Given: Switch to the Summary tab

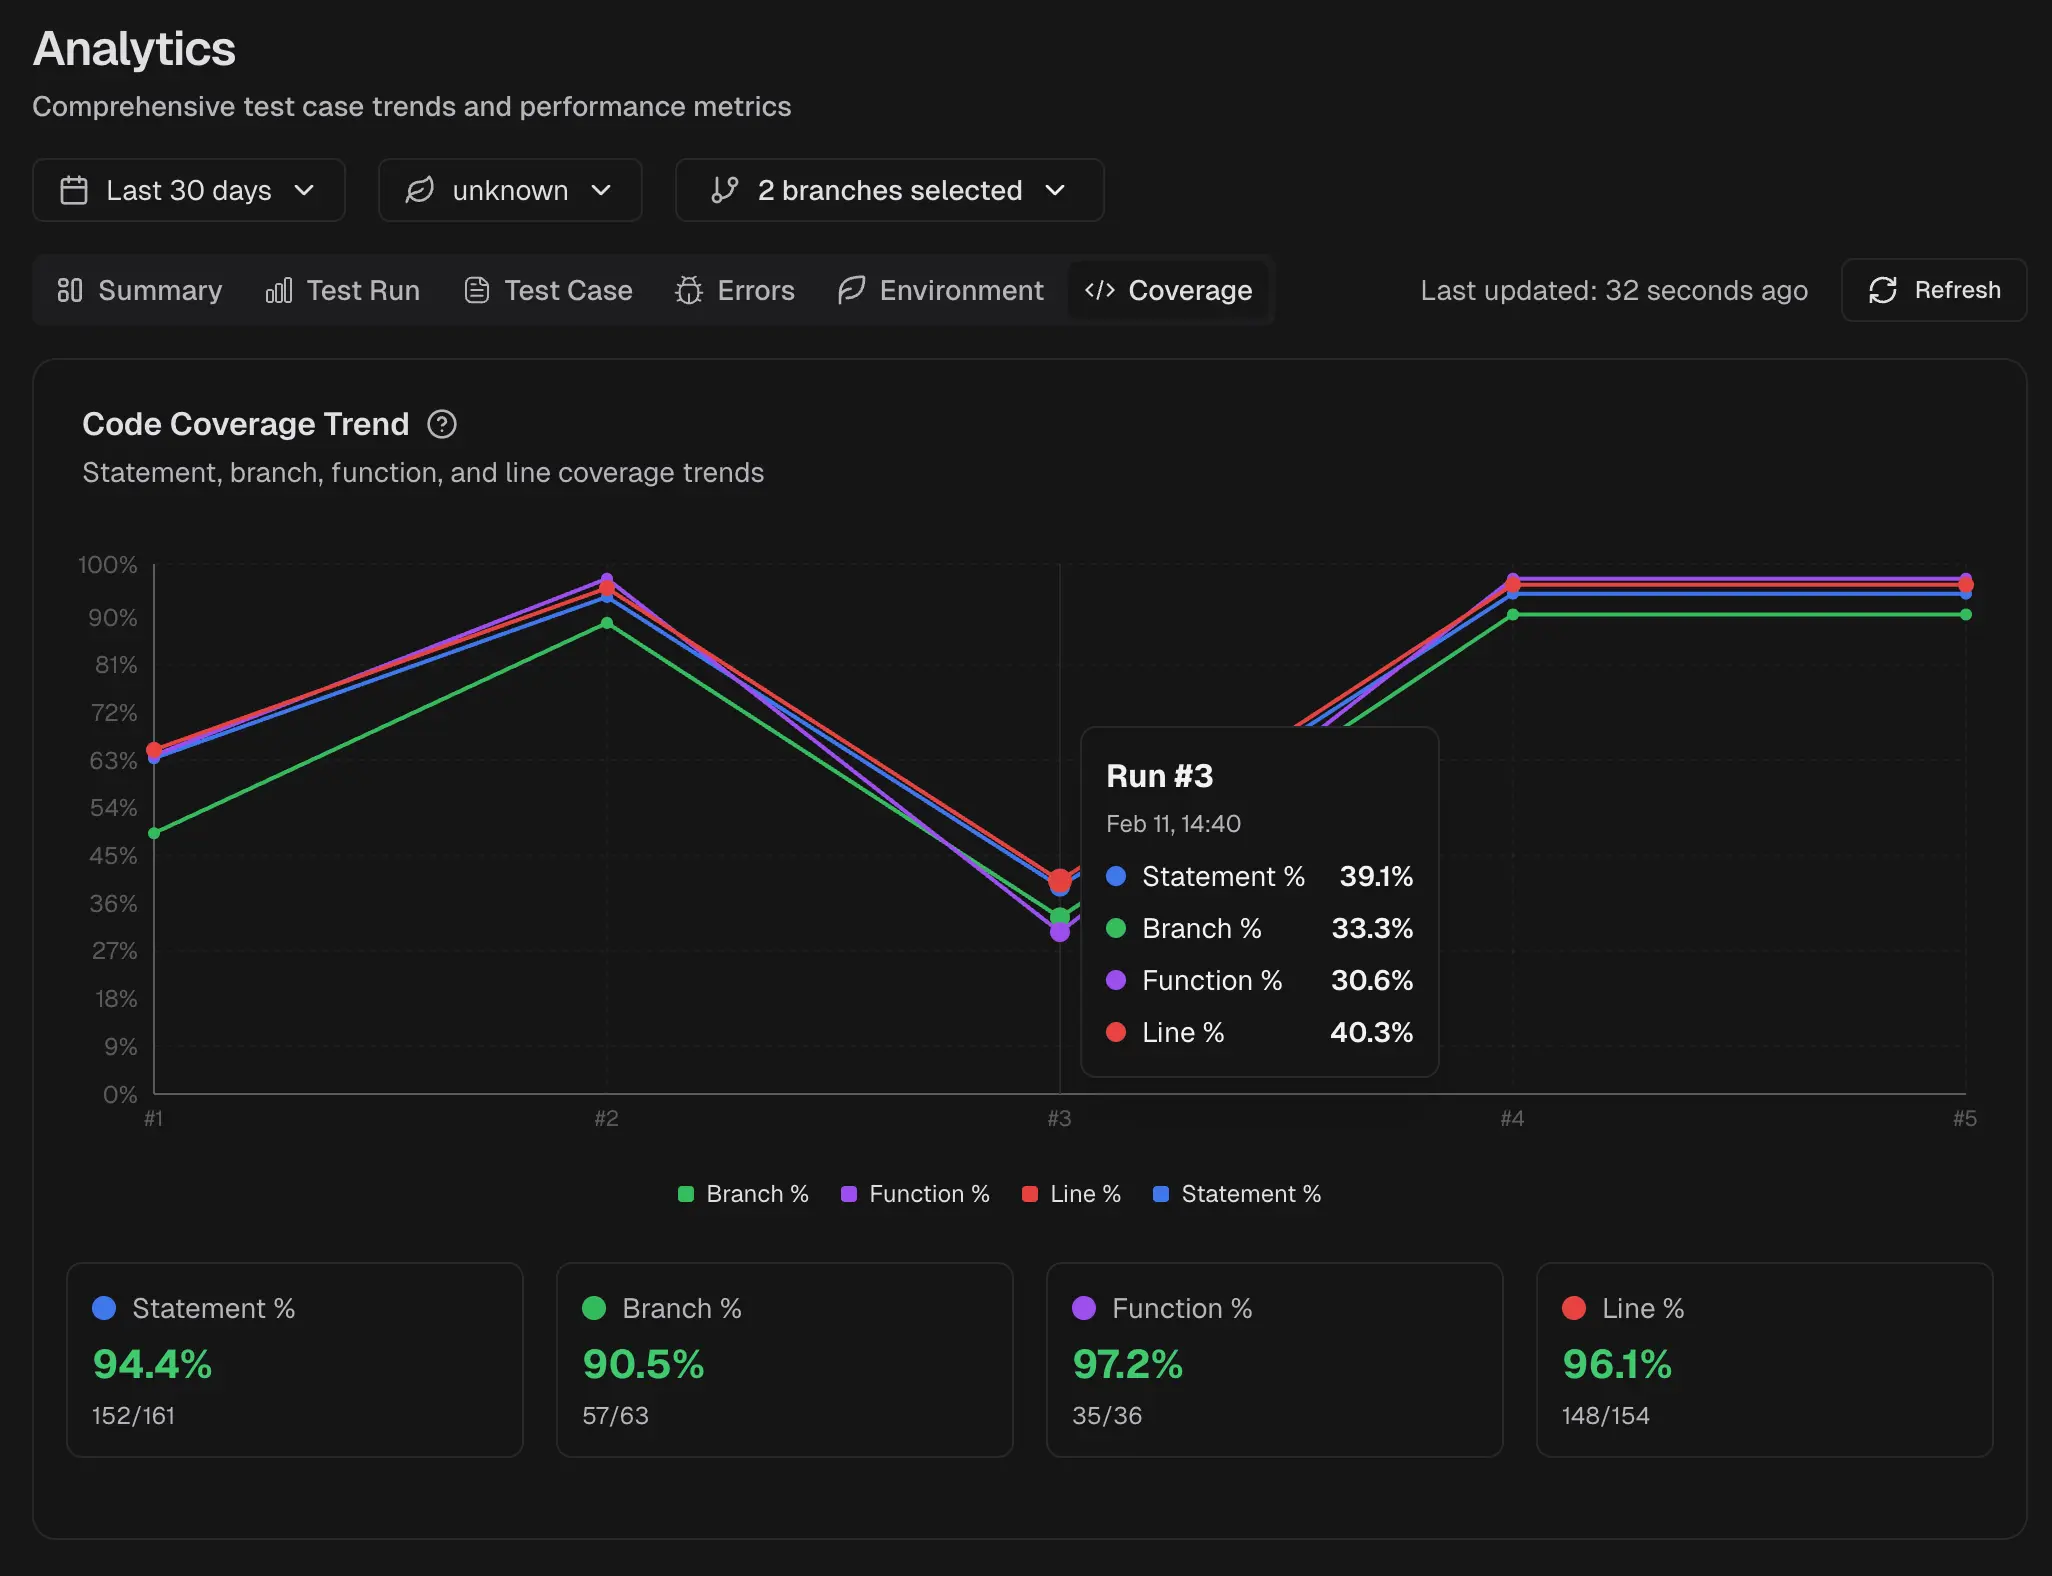Looking at the screenshot, I should (x=139, y=290).
